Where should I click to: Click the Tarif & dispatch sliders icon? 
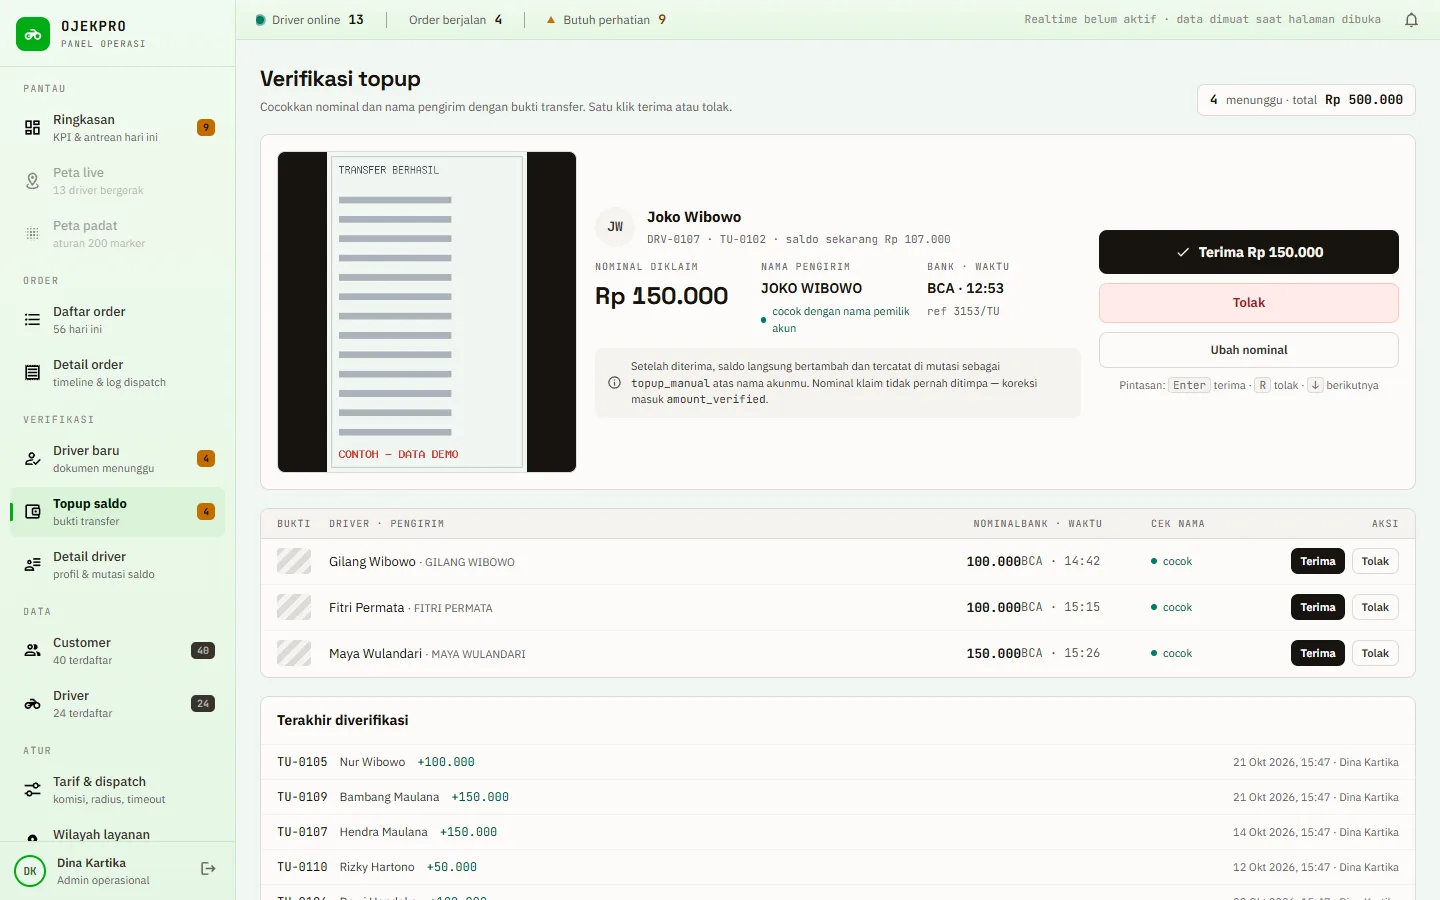click(x=33, y=790)
